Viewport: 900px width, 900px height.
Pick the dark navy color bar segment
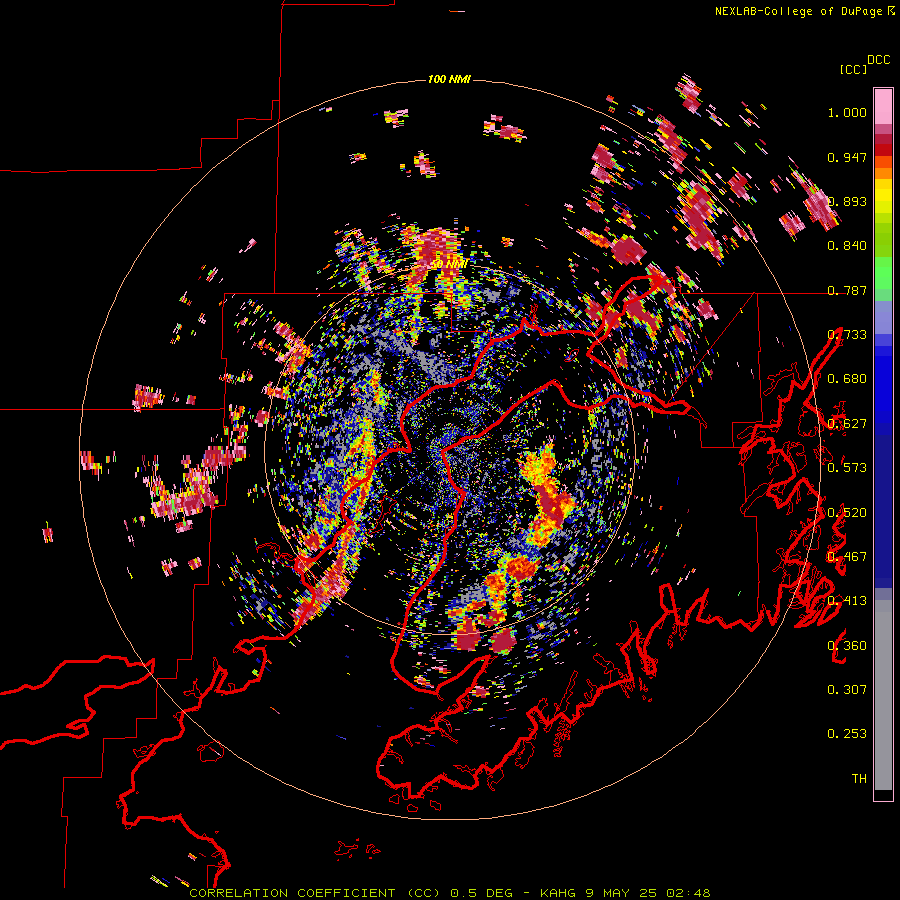883,511
